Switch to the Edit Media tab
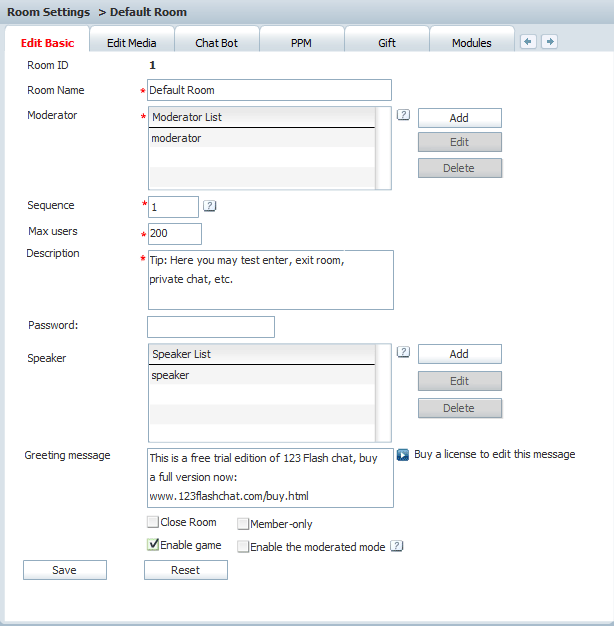Screen dimensions: 614x626 click(131, 43)
